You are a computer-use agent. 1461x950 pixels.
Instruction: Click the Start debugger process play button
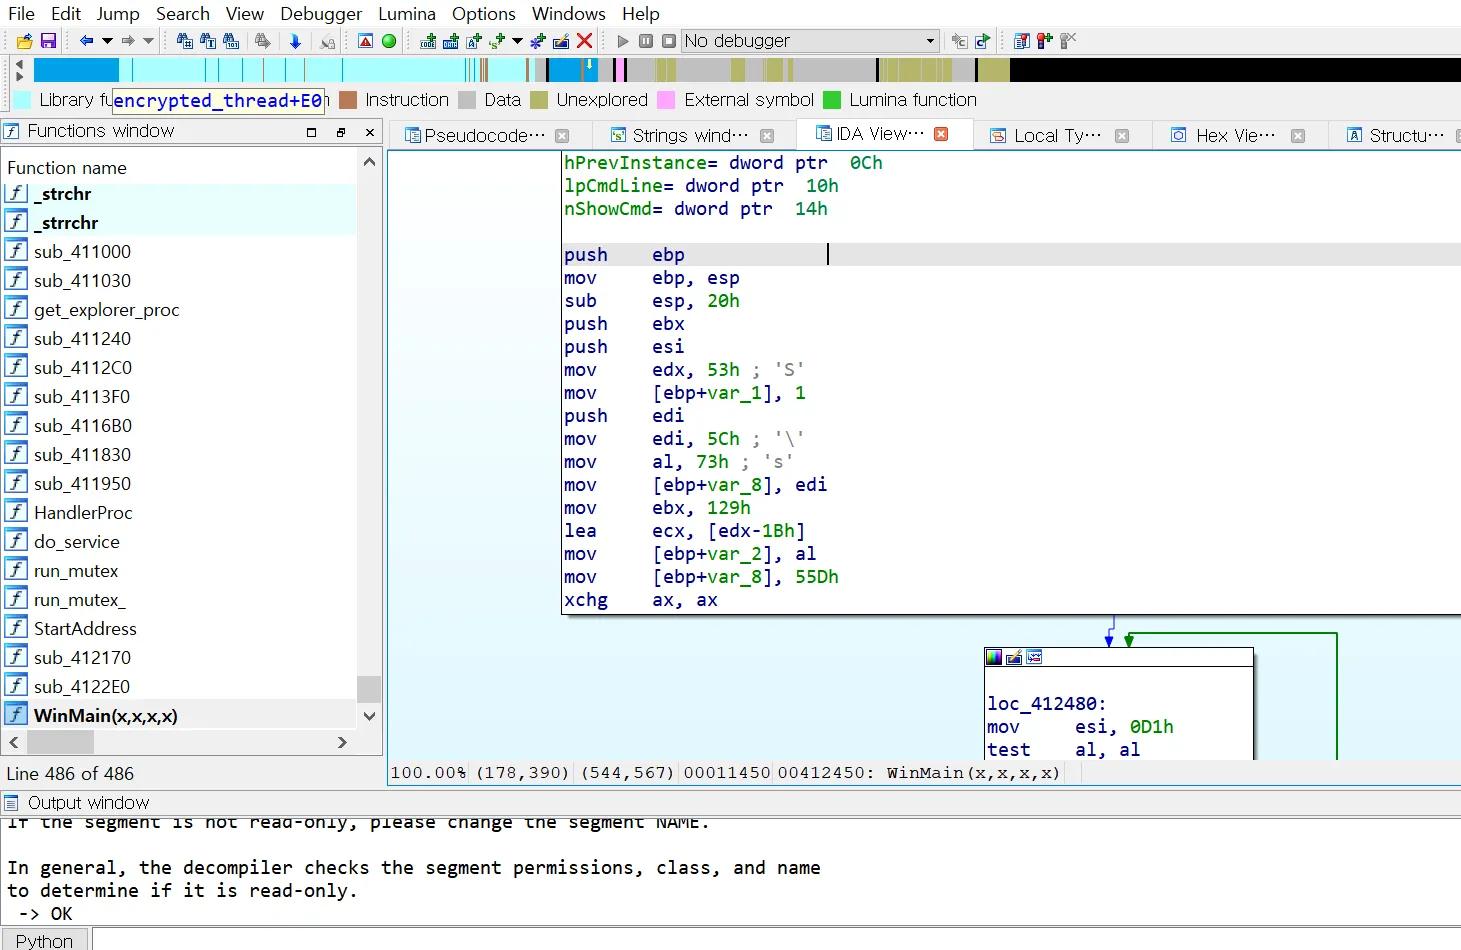point(623,41)
